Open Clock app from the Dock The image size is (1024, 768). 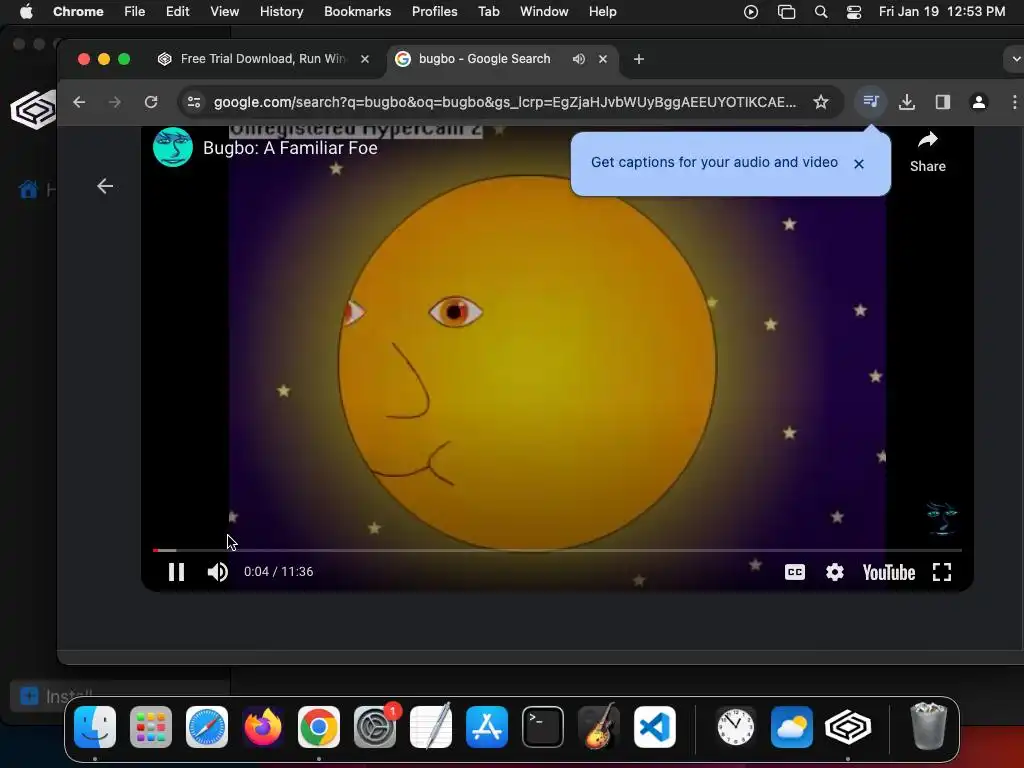click(735, 727)
